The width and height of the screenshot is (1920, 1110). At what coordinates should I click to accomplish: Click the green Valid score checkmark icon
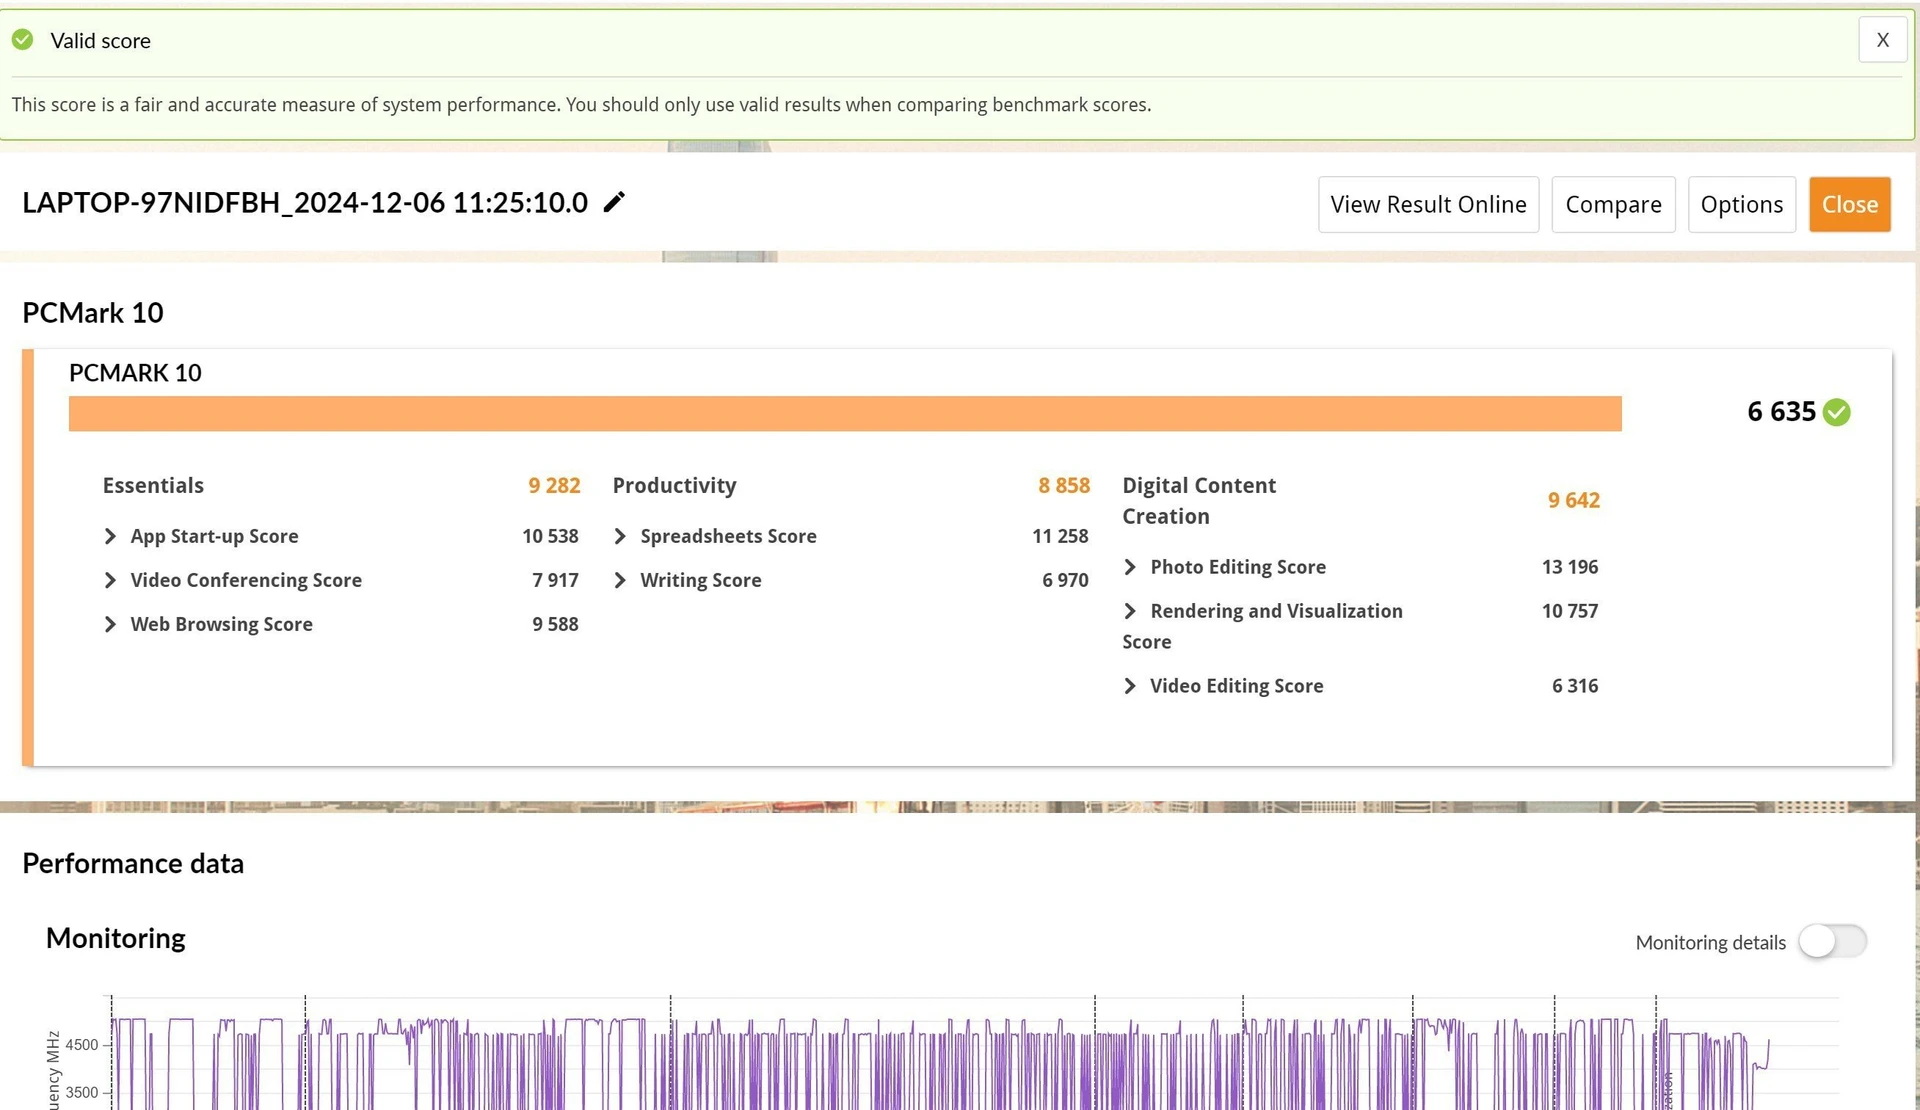point(22,40)
